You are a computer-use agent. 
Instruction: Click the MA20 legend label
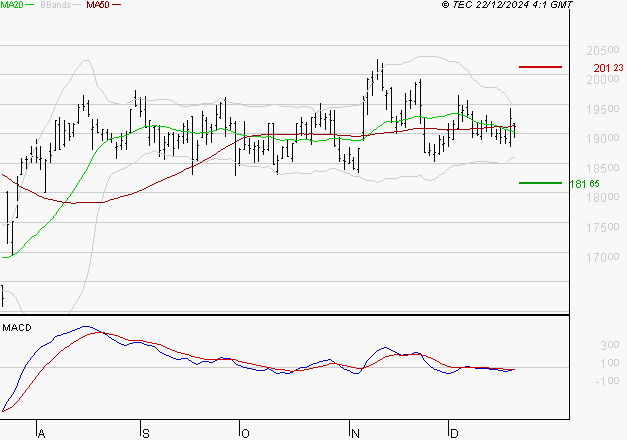click(11, 5)
